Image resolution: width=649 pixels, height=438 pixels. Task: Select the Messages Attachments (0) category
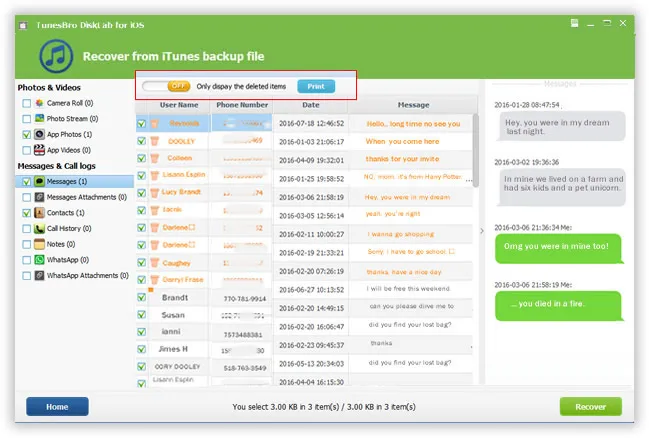point(87,197)
